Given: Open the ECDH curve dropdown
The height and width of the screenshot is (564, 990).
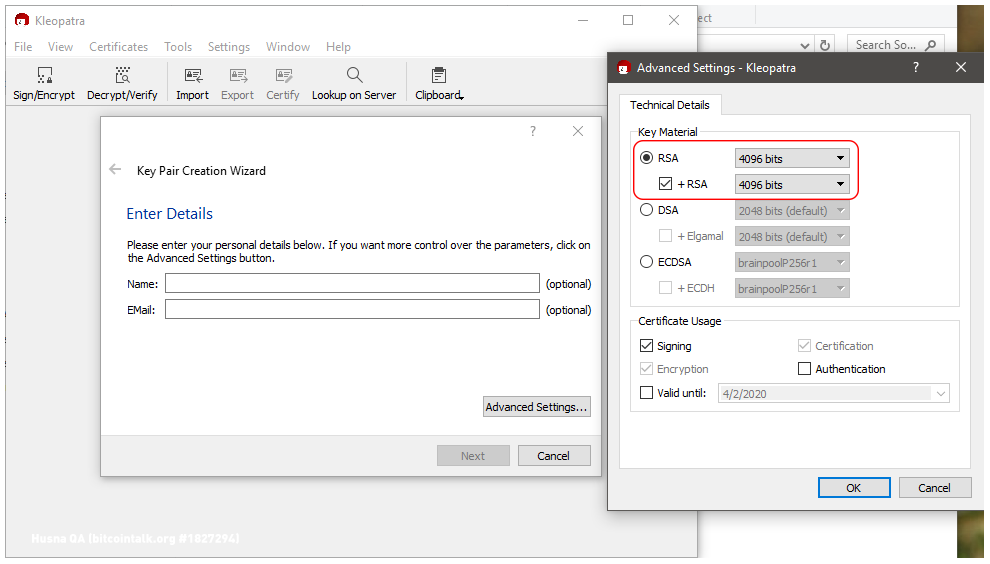Looking at the screenshot, I should pyautogui.click(x=792, y=288).
